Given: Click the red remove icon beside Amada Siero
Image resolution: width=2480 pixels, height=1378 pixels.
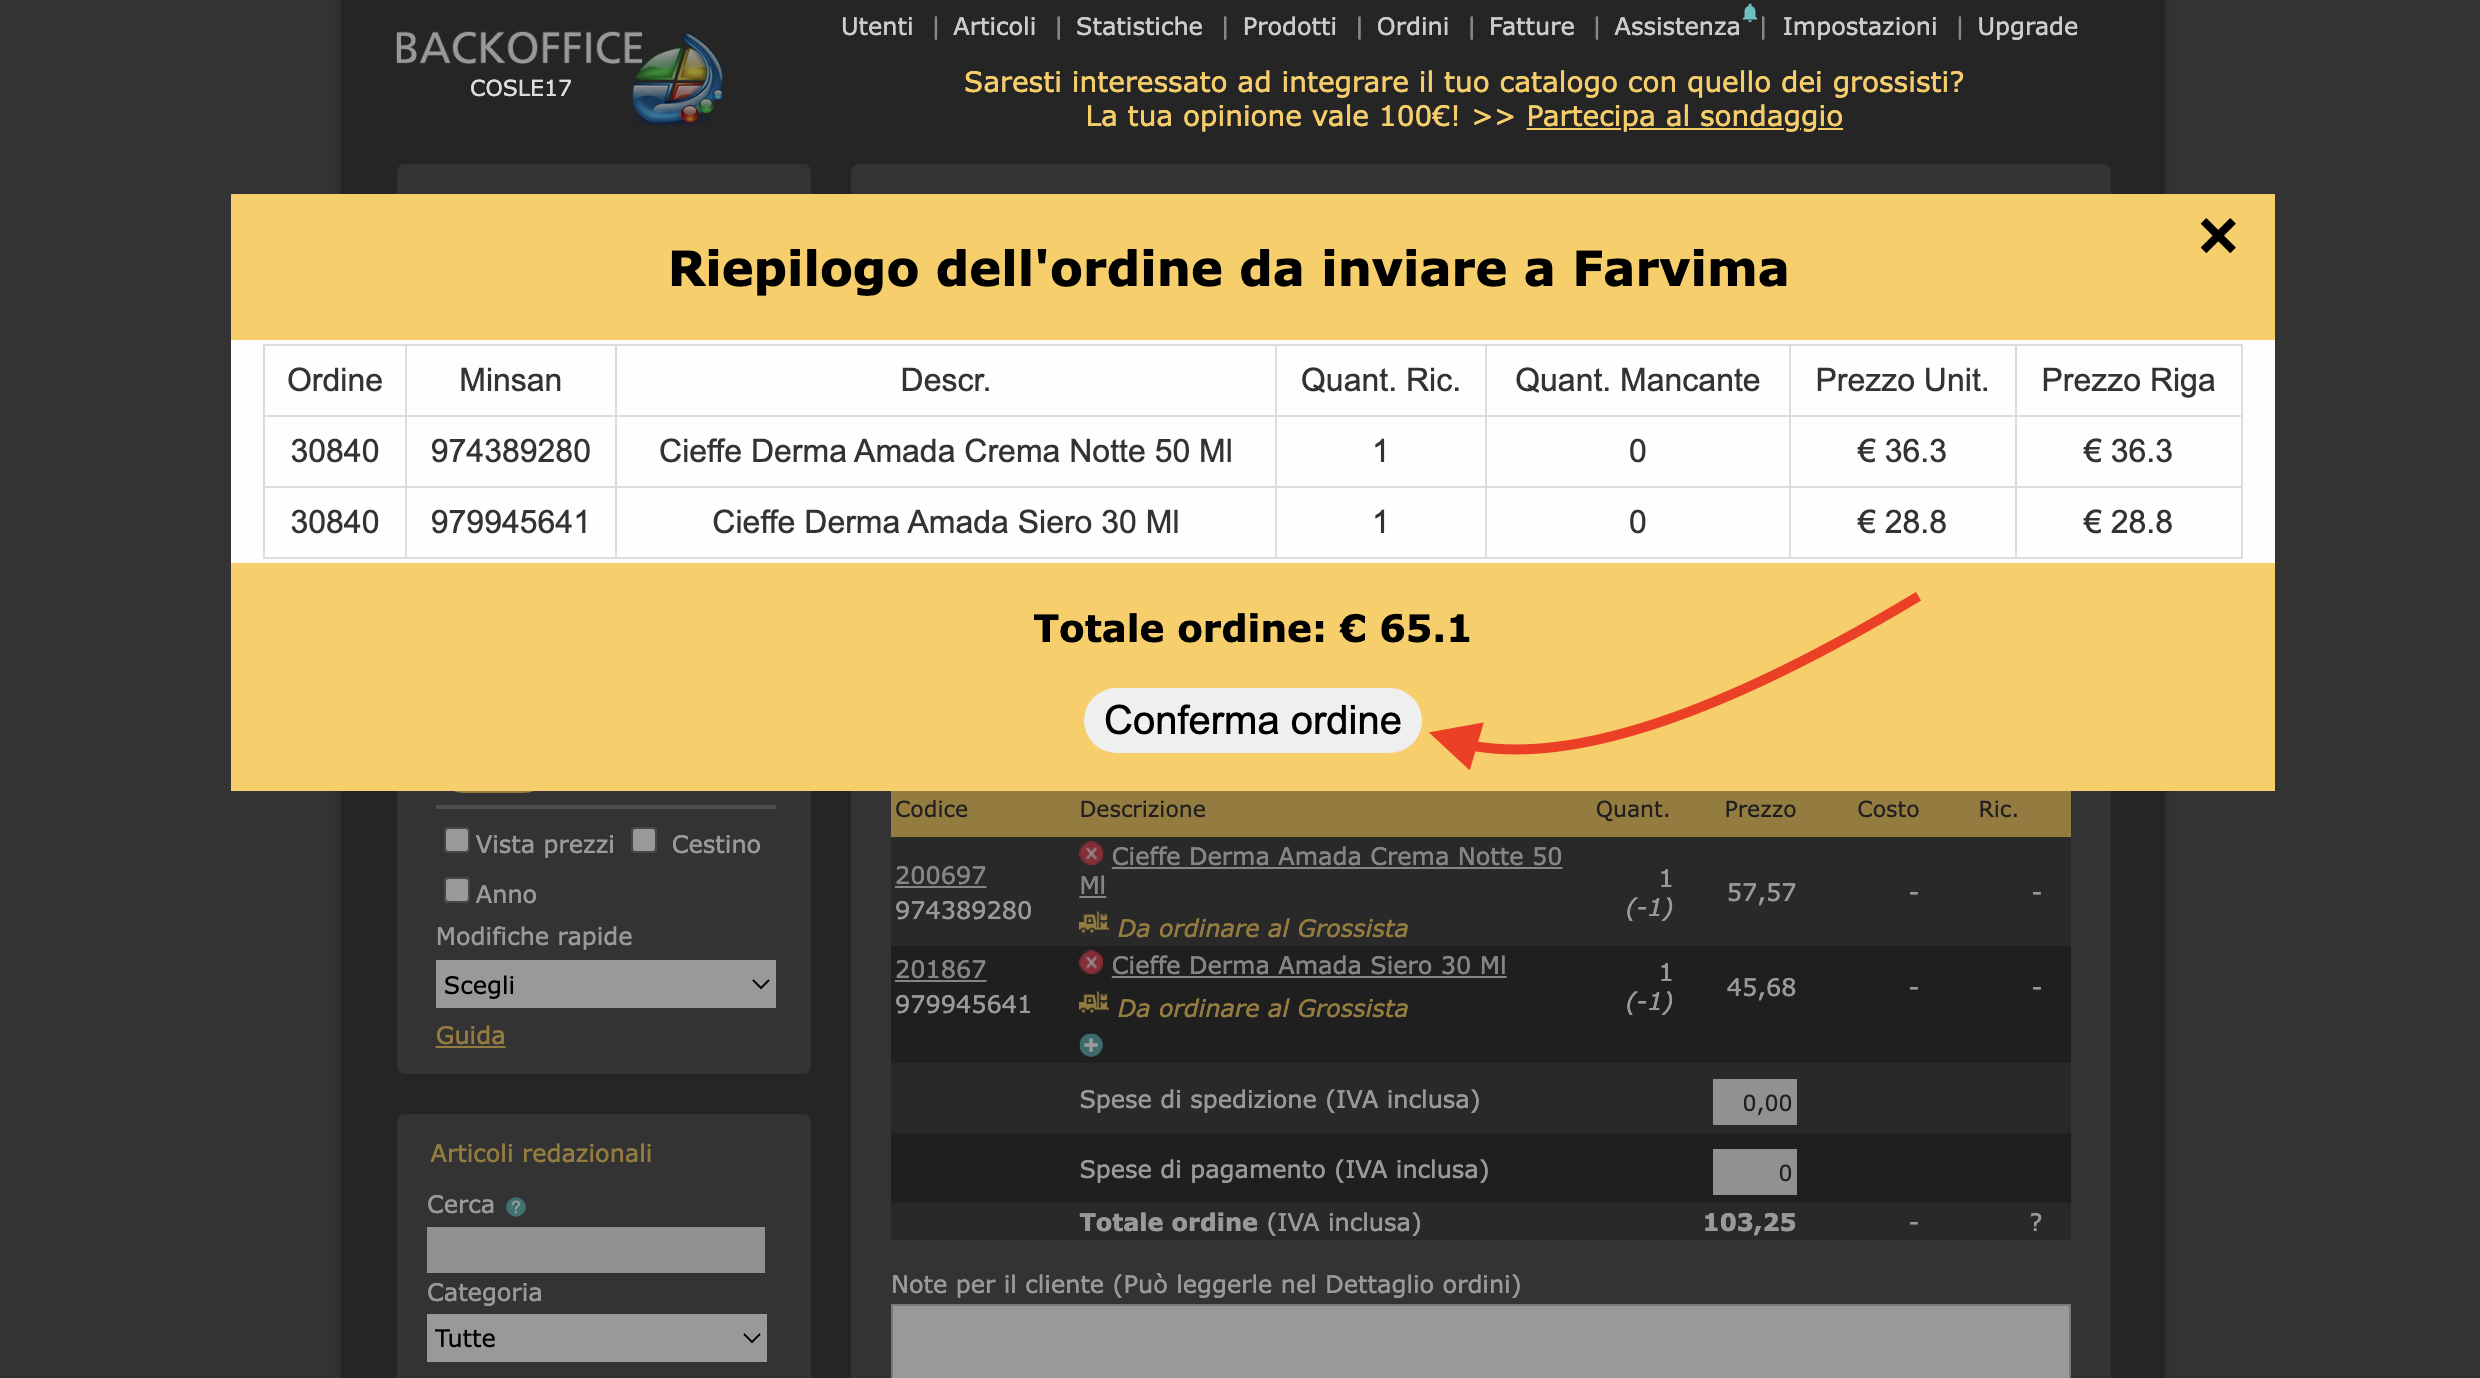Looking at the screenshot, I should click(1091, 963).
